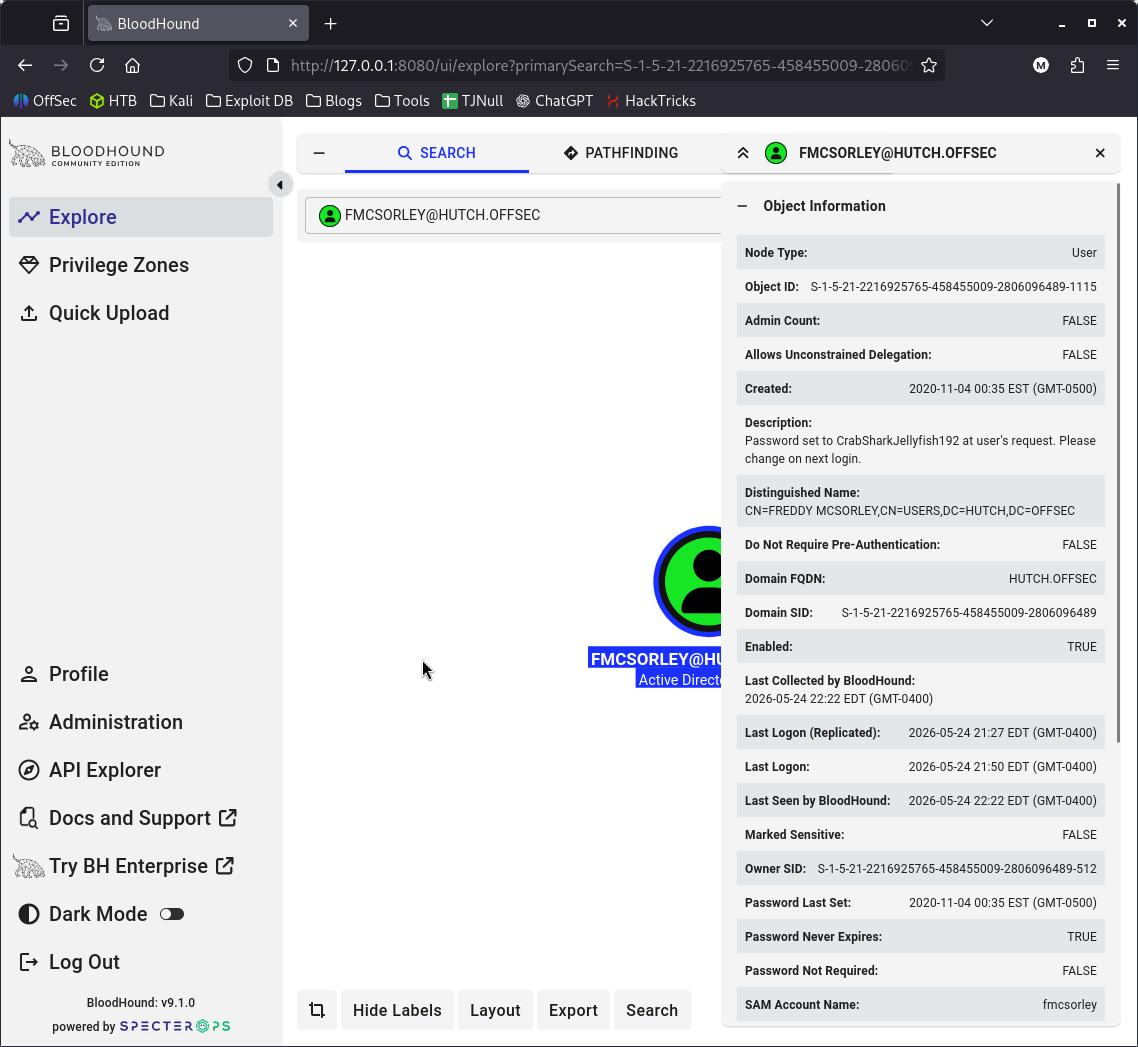The image size is (1138, 1047).
Task: Open the Exploit DB bookmarks folder
Action: coord(249,101)
